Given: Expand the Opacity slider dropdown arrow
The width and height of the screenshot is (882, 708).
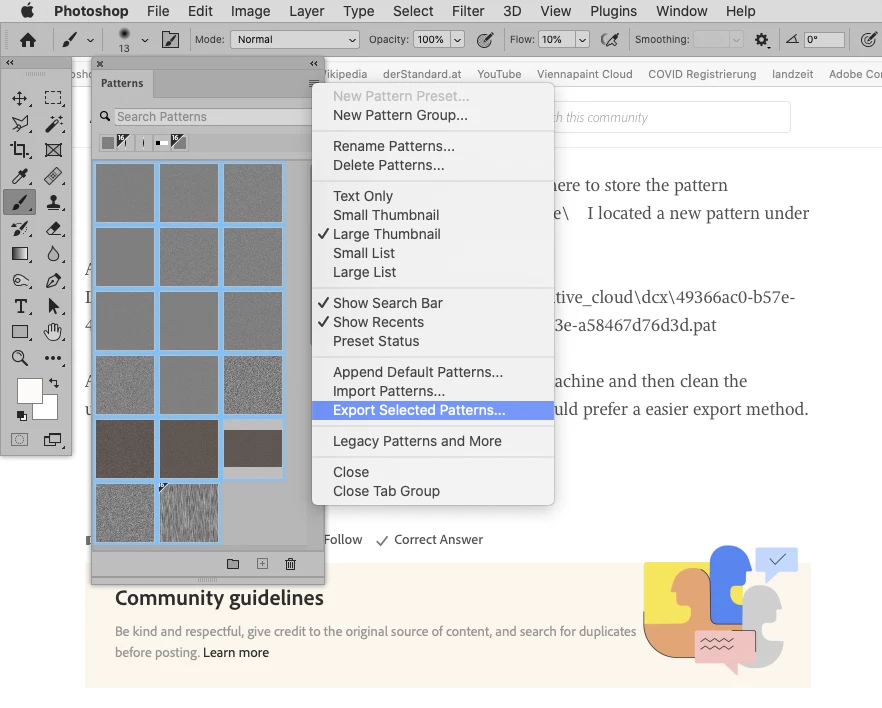Looking at the screenshot, I should (x=458, y=39).
